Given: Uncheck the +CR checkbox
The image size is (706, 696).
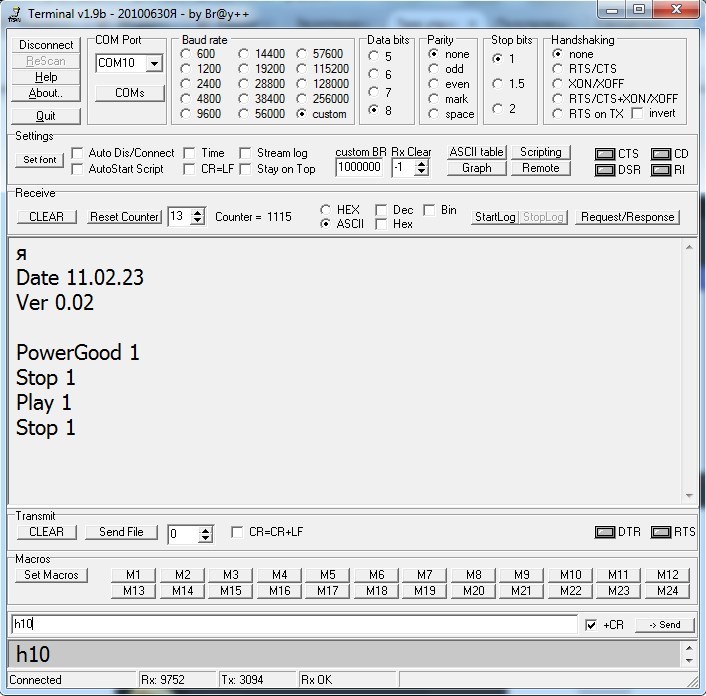Looking at the screenshot, I should 591,625.
